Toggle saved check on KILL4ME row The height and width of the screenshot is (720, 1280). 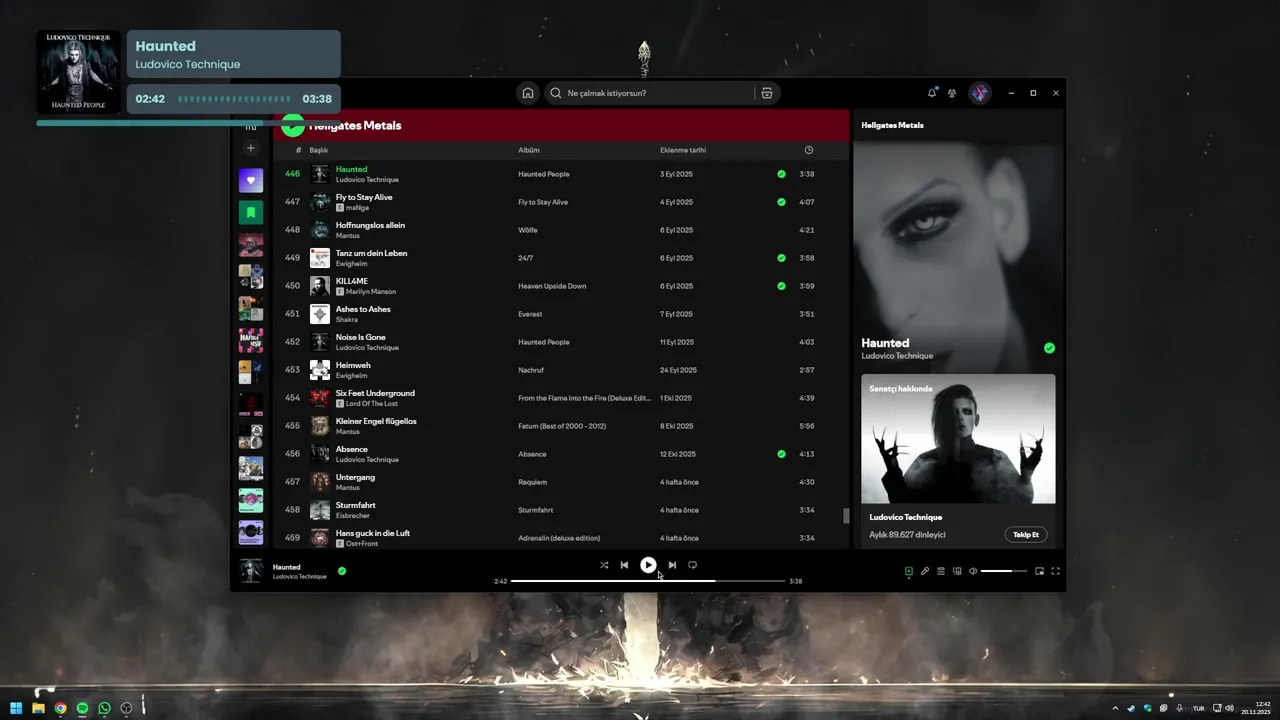pos(782,286)
